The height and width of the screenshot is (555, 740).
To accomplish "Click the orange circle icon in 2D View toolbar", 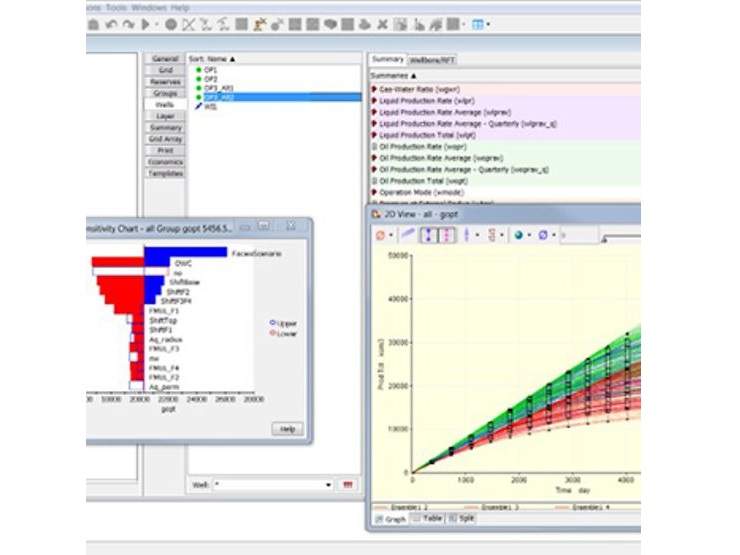I will point(381,236).
